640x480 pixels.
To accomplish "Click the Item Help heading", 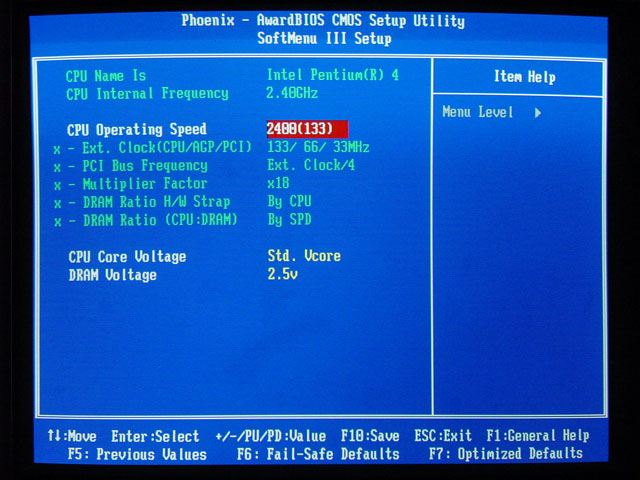I will (x=525, y=77).
